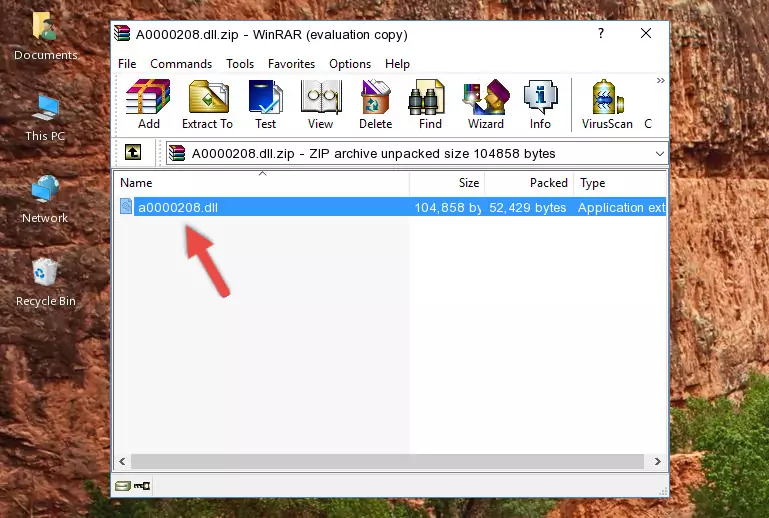Open the View file tool
Viewport: 769px width, 518px height.
(321, 104)
